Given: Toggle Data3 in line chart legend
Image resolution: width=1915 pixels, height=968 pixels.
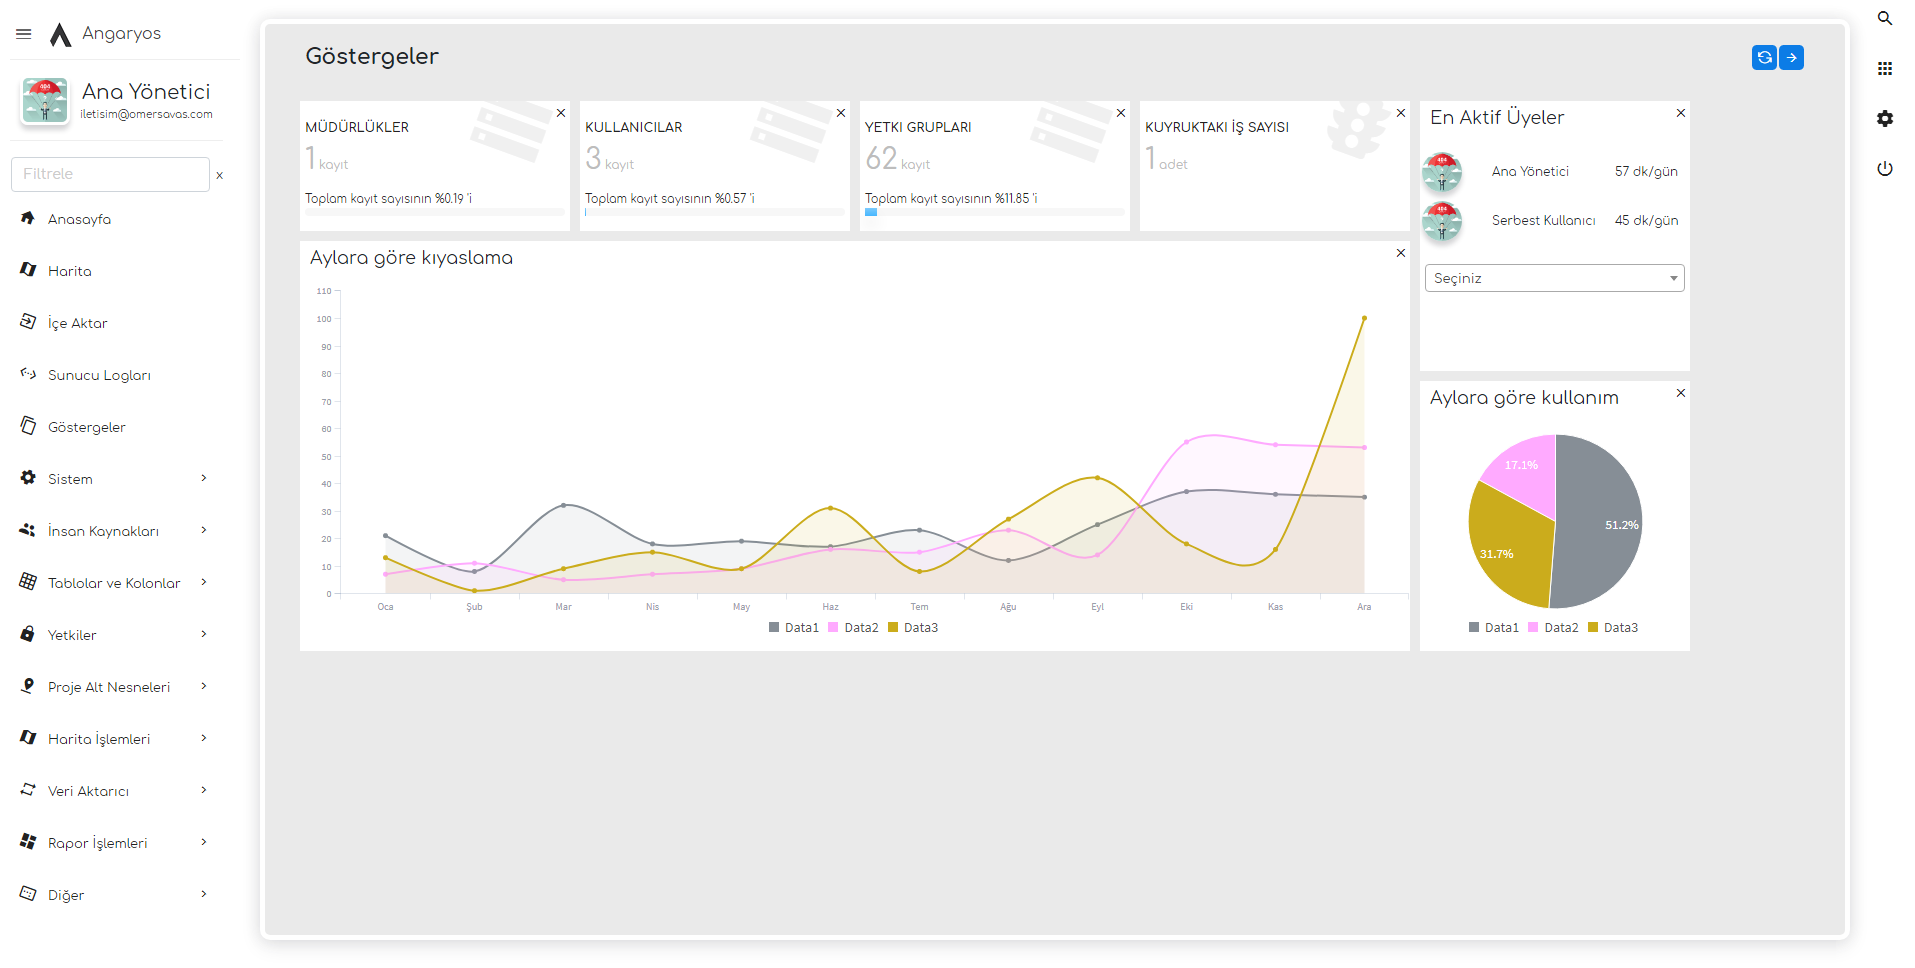Looking at the screenshot, I should click(913, 628).
